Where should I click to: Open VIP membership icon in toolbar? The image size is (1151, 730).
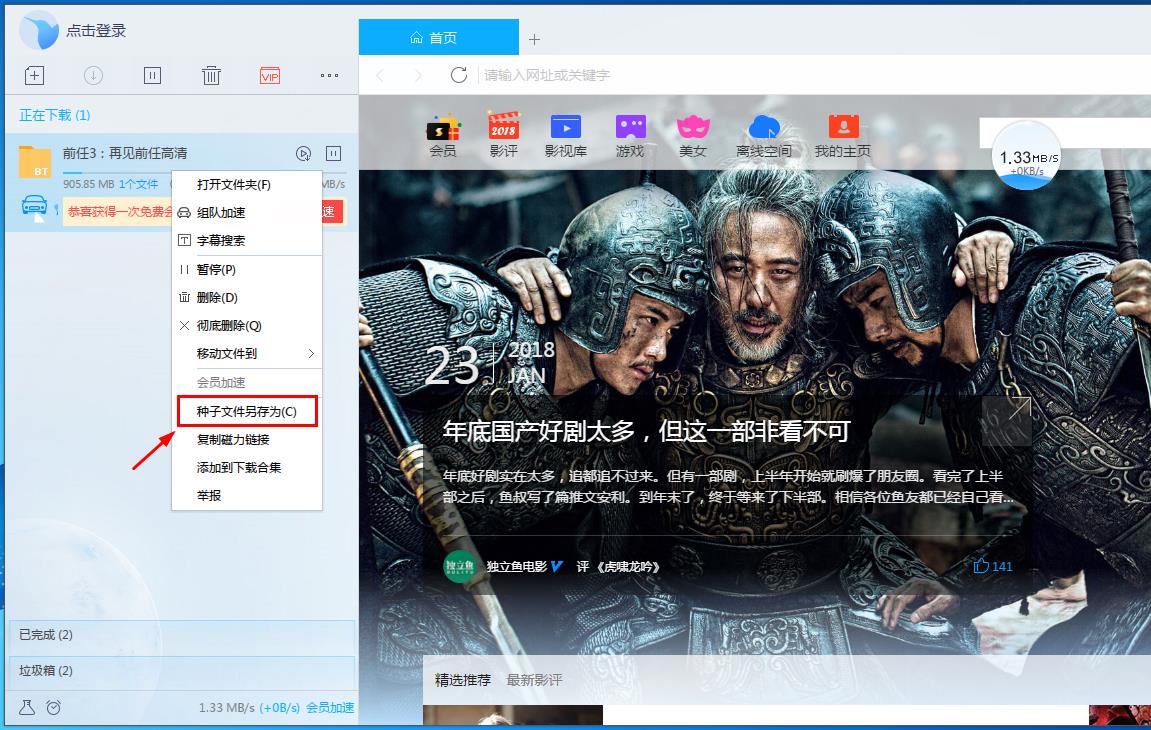(x=268, y=75)
